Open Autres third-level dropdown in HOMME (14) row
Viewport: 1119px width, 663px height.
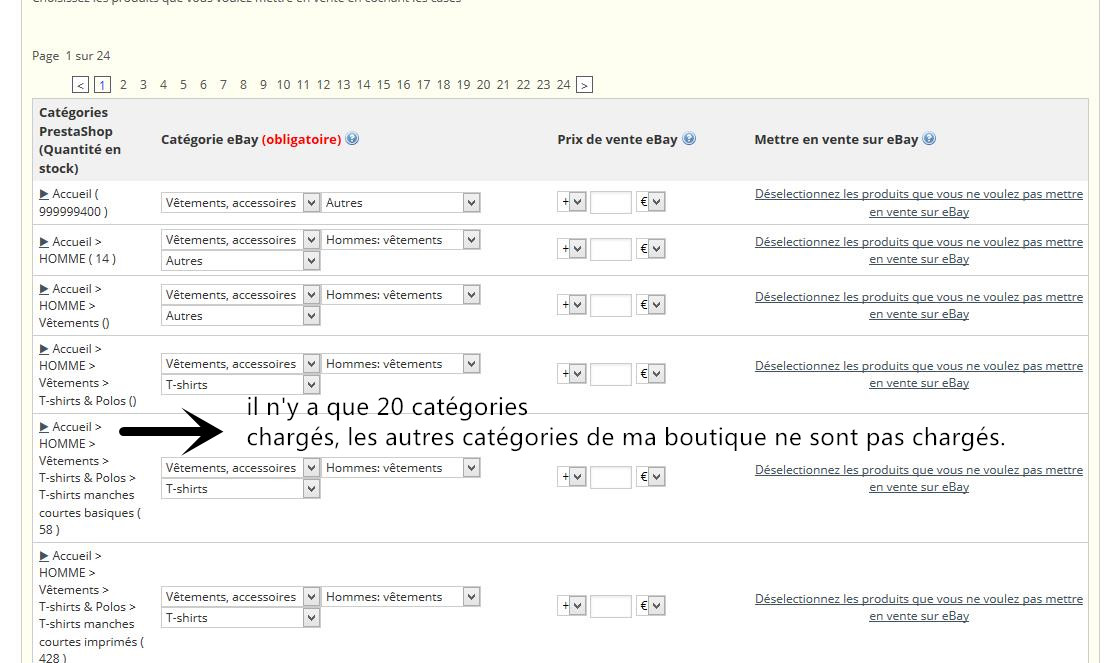pos(240,260)
